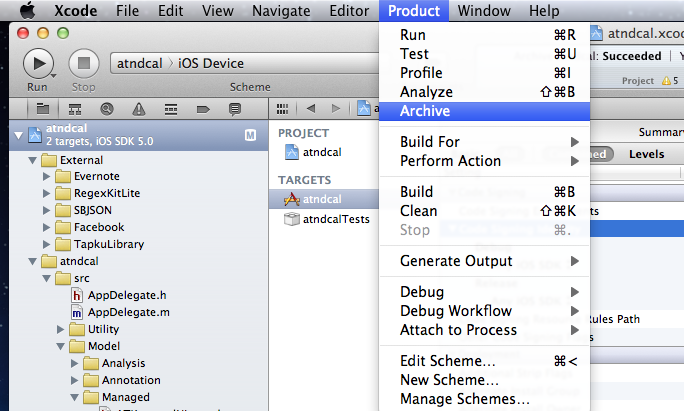Collapse the External group
This screenshot has width=684, height=411.
click(32, 160)
